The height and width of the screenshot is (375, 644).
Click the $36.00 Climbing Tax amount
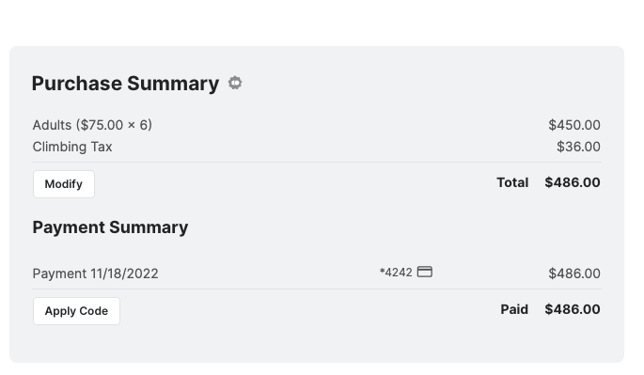[x=578, y=147]
